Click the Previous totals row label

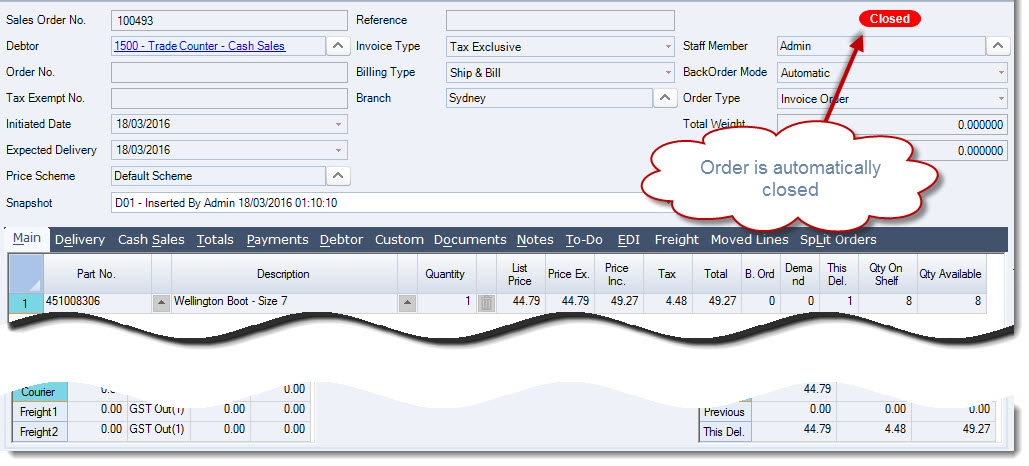click(723, 412)
